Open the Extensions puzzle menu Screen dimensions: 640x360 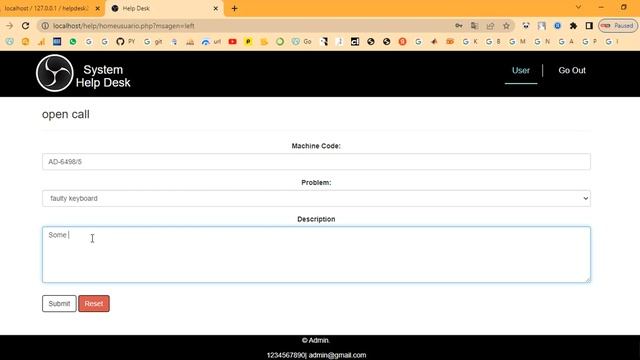pyautogui.click(x=573, y=26)
